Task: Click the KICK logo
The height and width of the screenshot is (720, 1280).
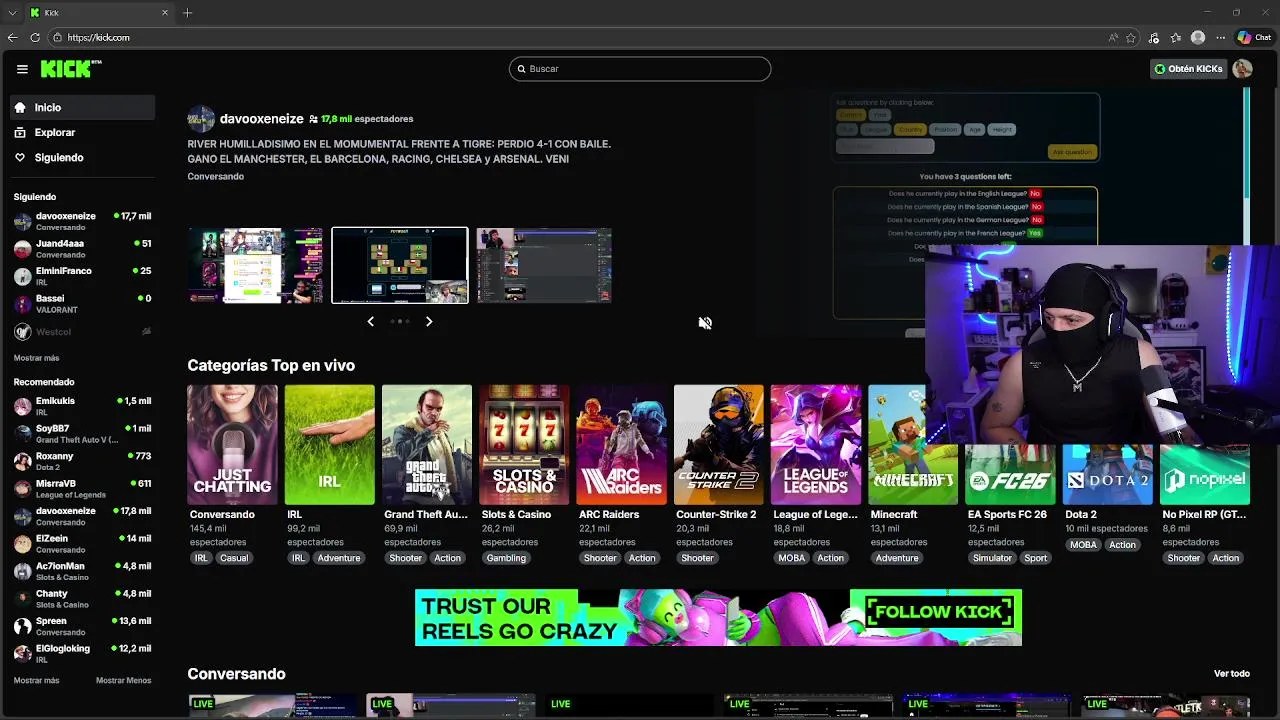Action: [71, 68]
